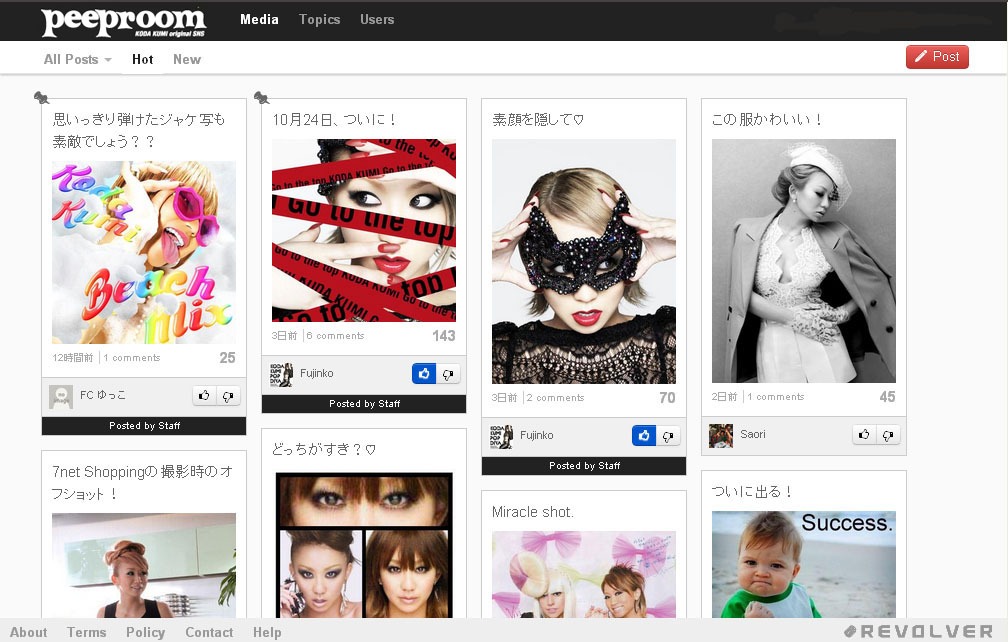Screen dimensions: 1008x642
Task: Click the pin icon on the 10月24日 post
Action: [261, 97]
